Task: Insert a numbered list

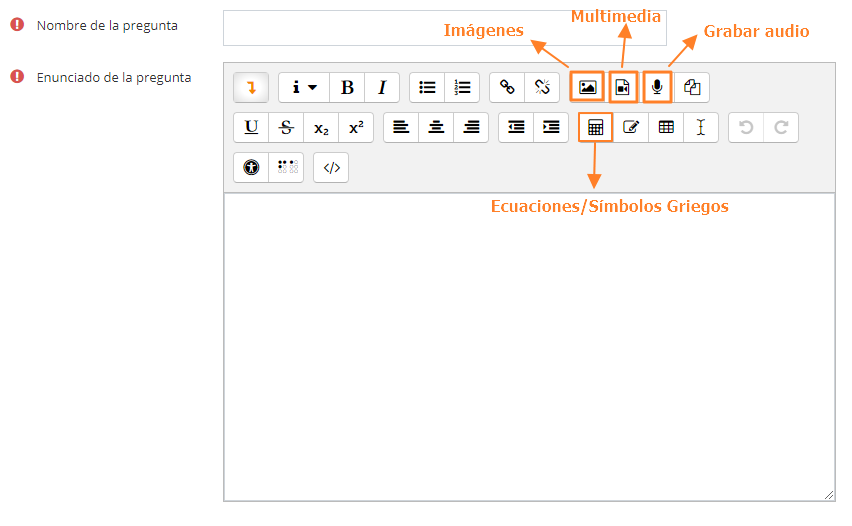Action: click(x=462, y=88)
